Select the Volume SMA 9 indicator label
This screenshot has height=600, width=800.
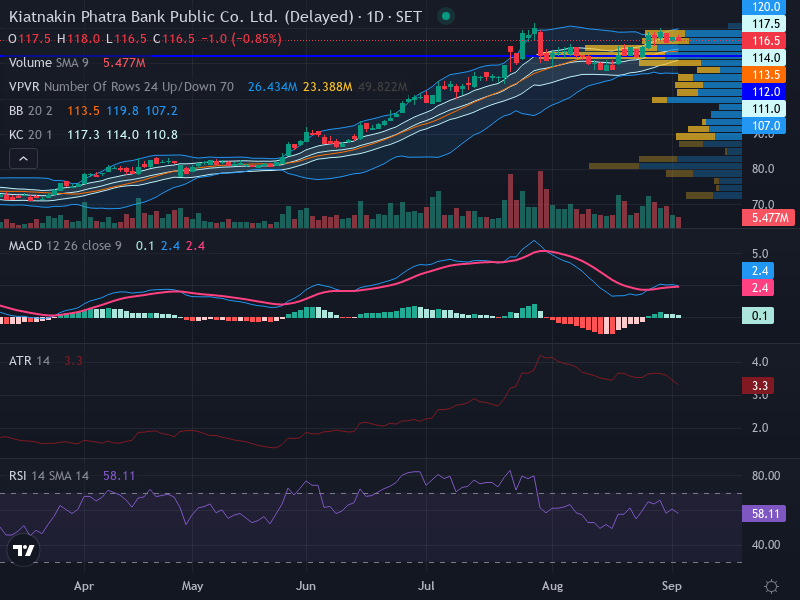[49, 63]
